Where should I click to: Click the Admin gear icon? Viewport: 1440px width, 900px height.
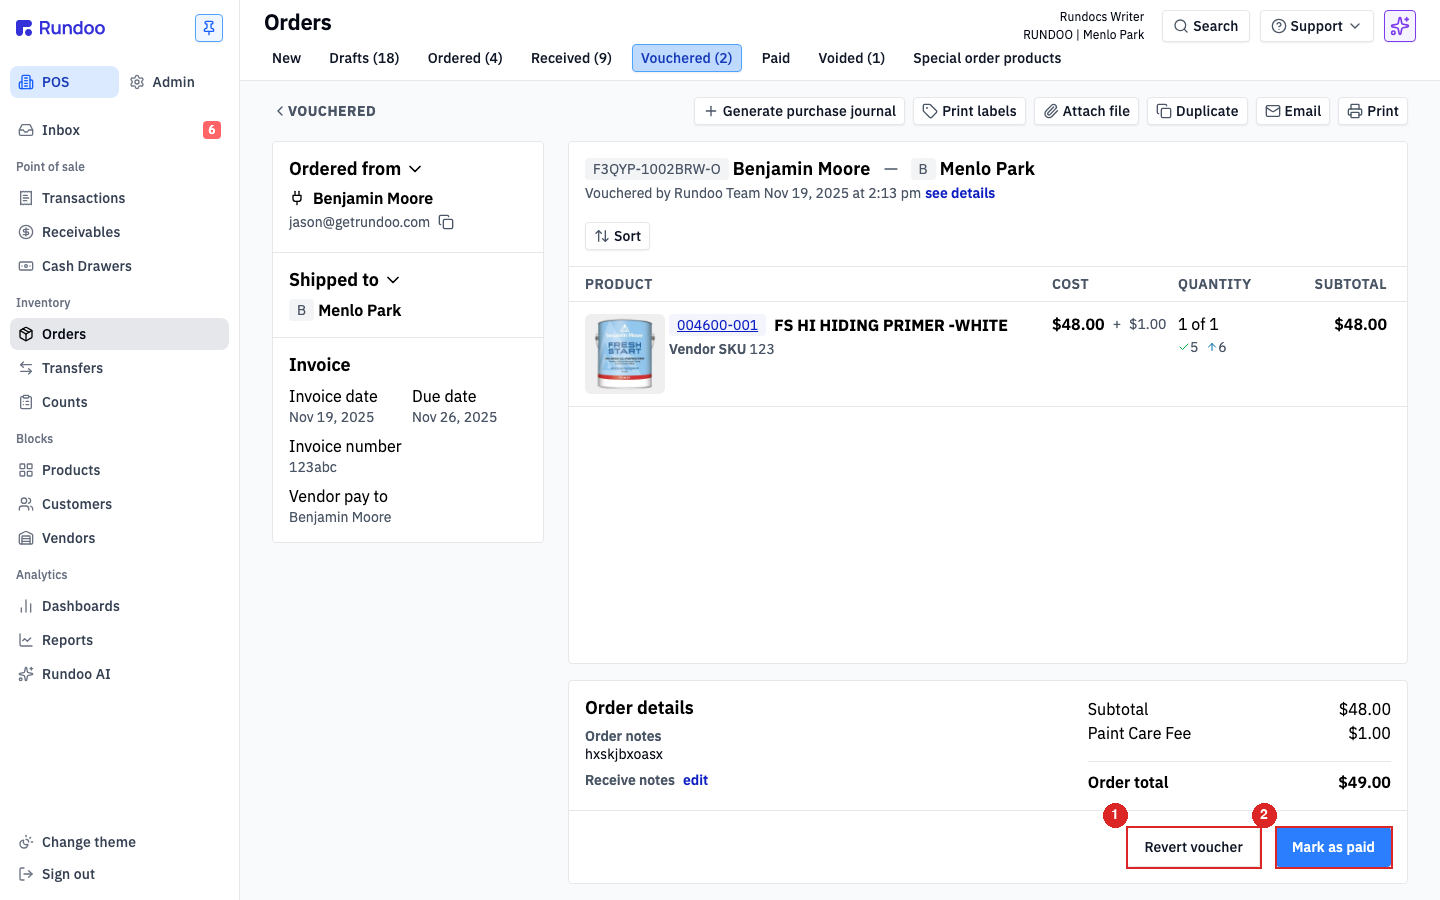(137, 82)
